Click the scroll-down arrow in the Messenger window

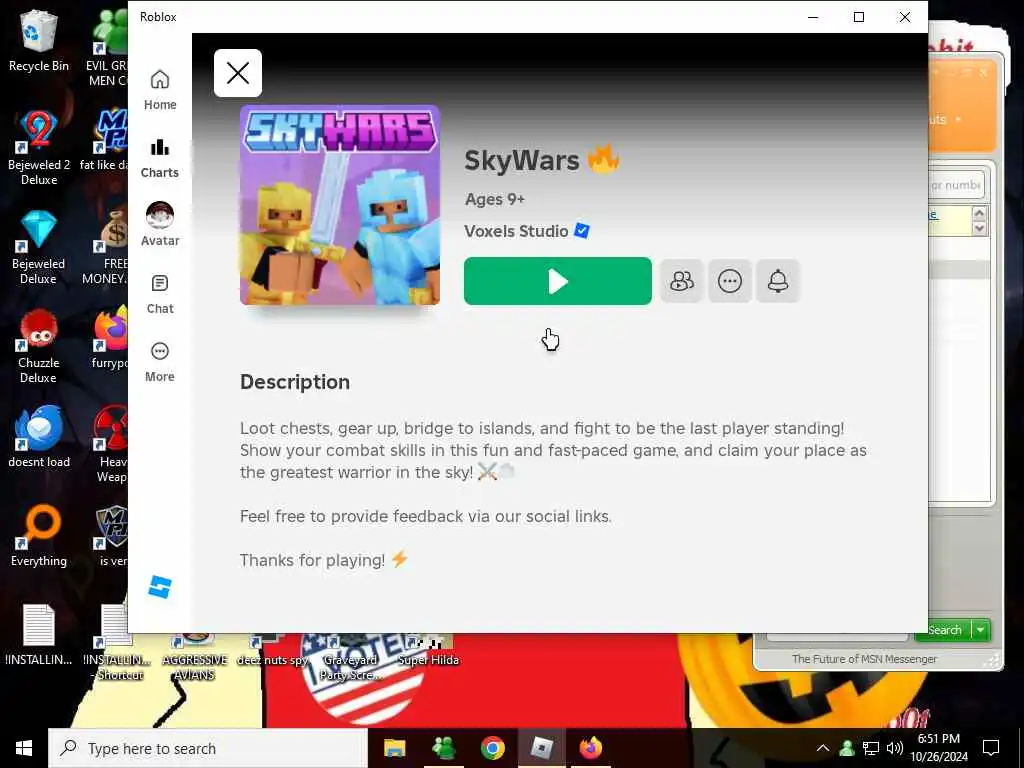coord(978,228)
